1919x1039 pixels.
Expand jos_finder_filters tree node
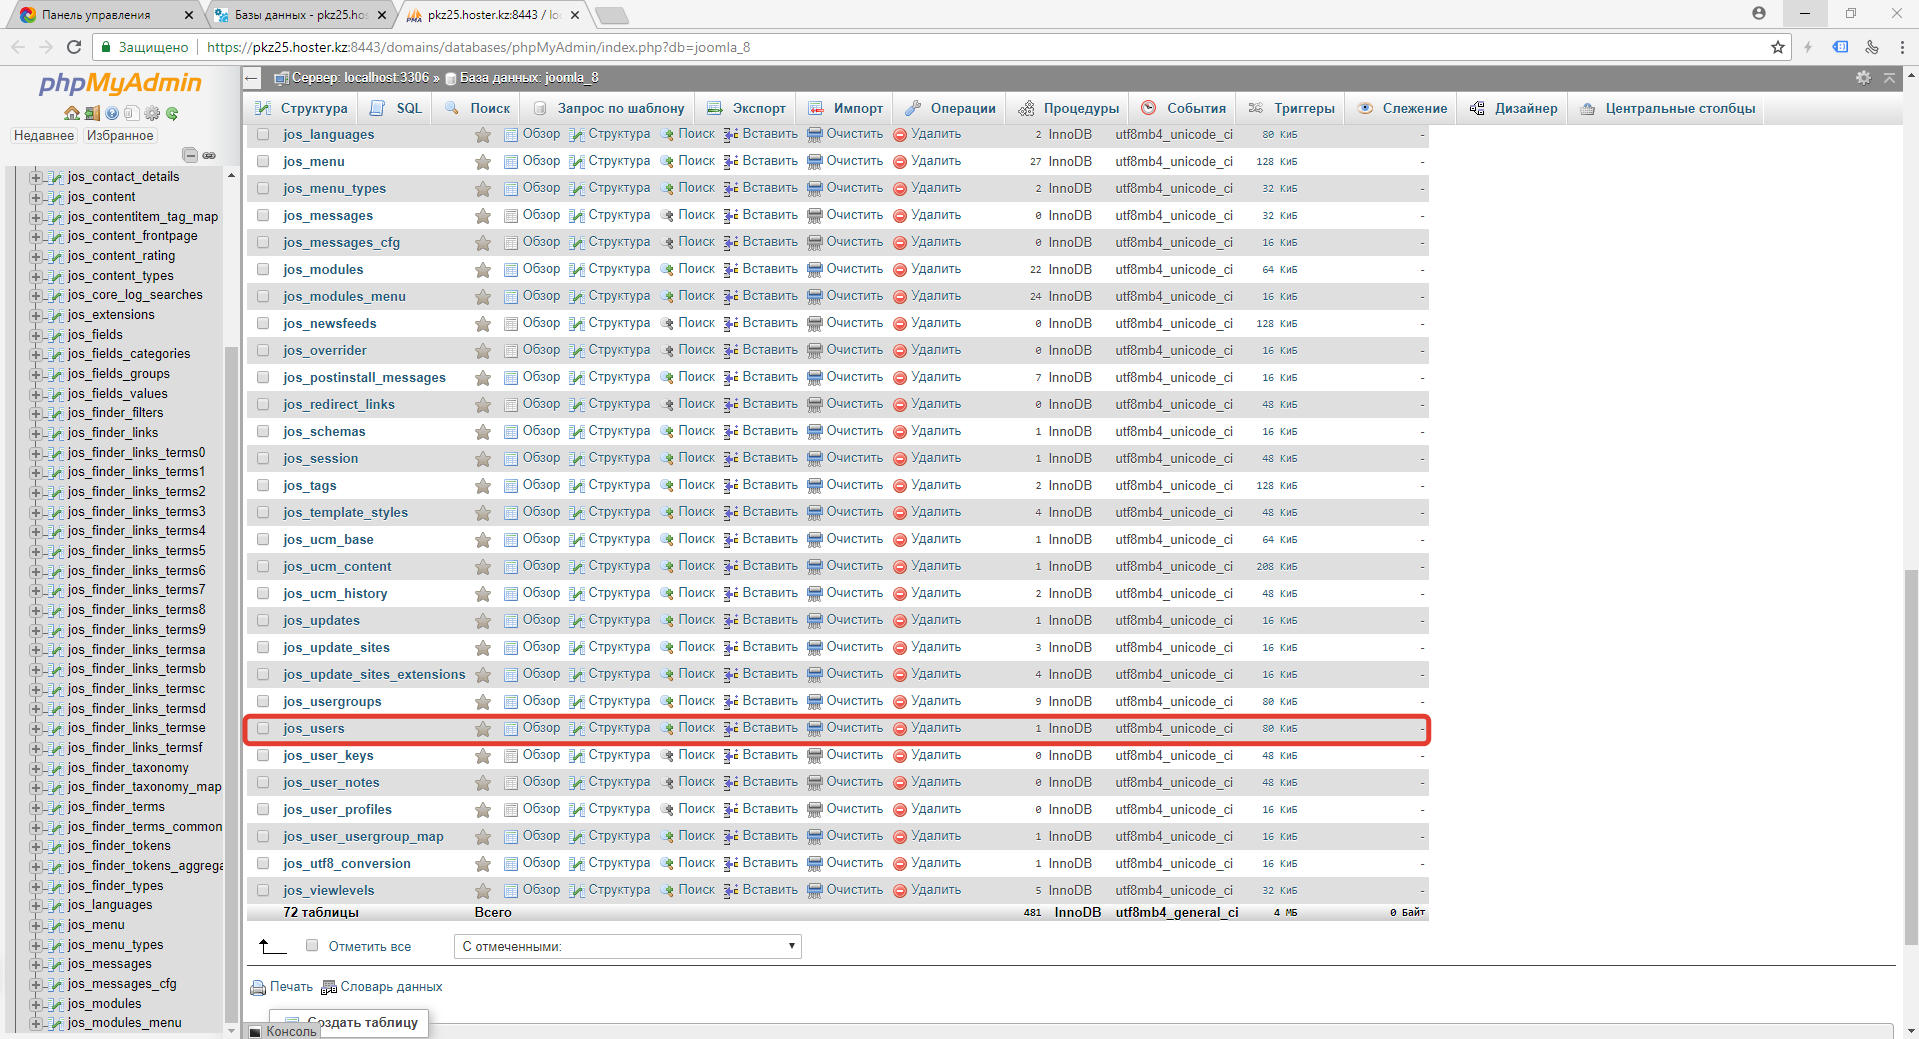click(x=36, y=413)
